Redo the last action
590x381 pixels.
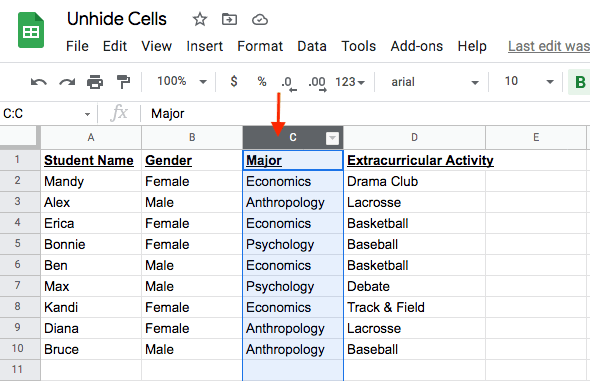tap(67, 82)
